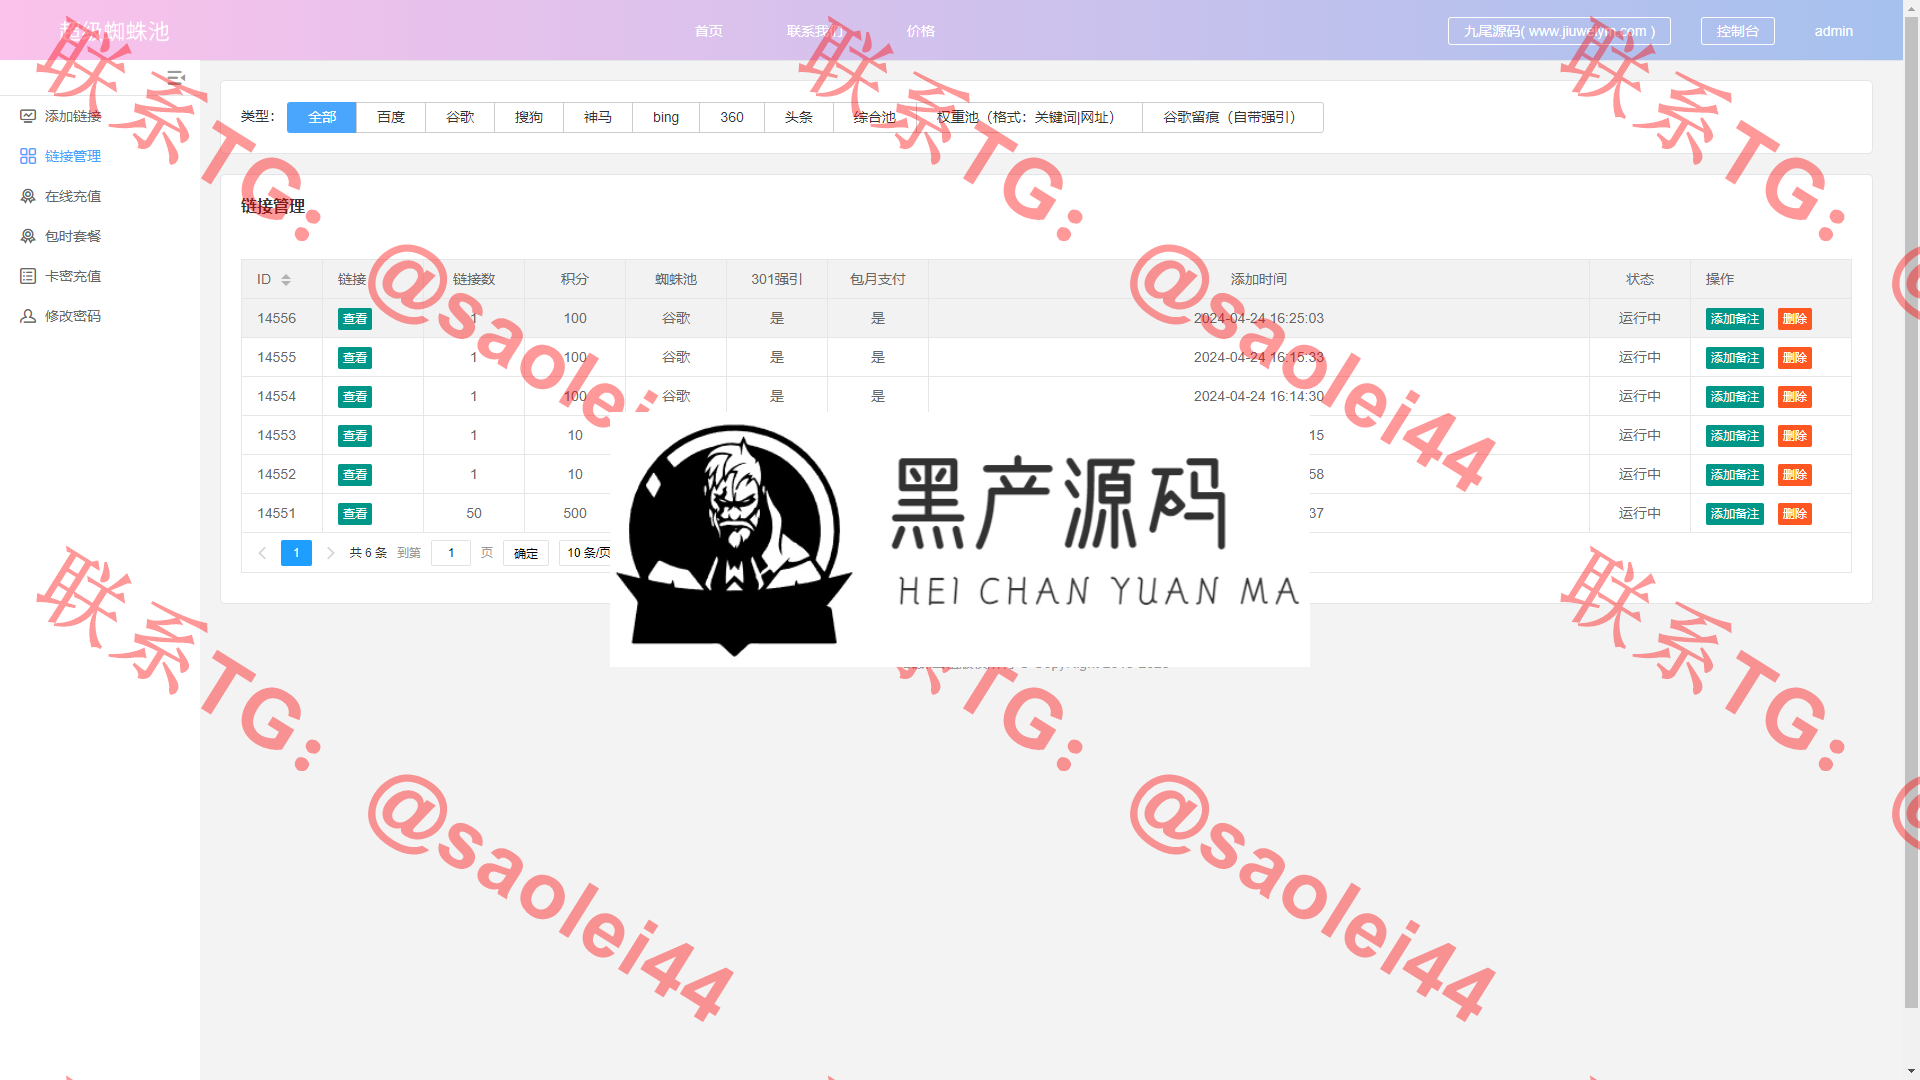Delete row 14556 with 删除
This screenshot has width=1920, height=1080.
[1795, 319]
